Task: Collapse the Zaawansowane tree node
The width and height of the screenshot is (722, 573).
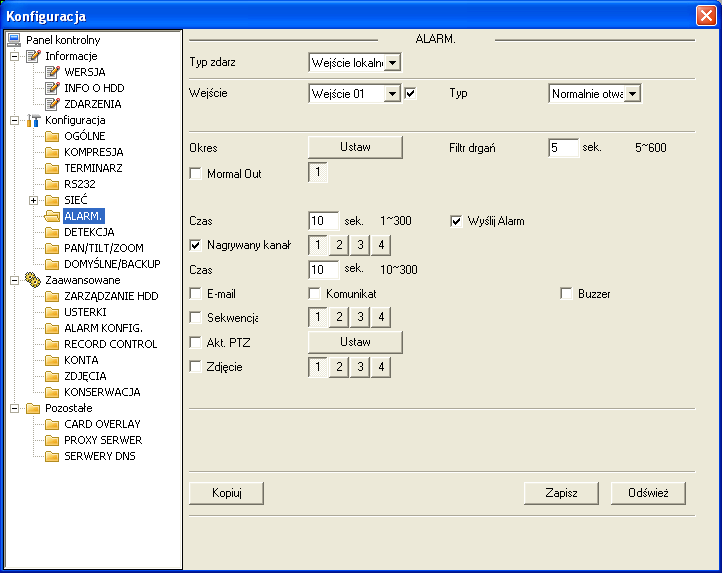Action: tap(15, 280)
